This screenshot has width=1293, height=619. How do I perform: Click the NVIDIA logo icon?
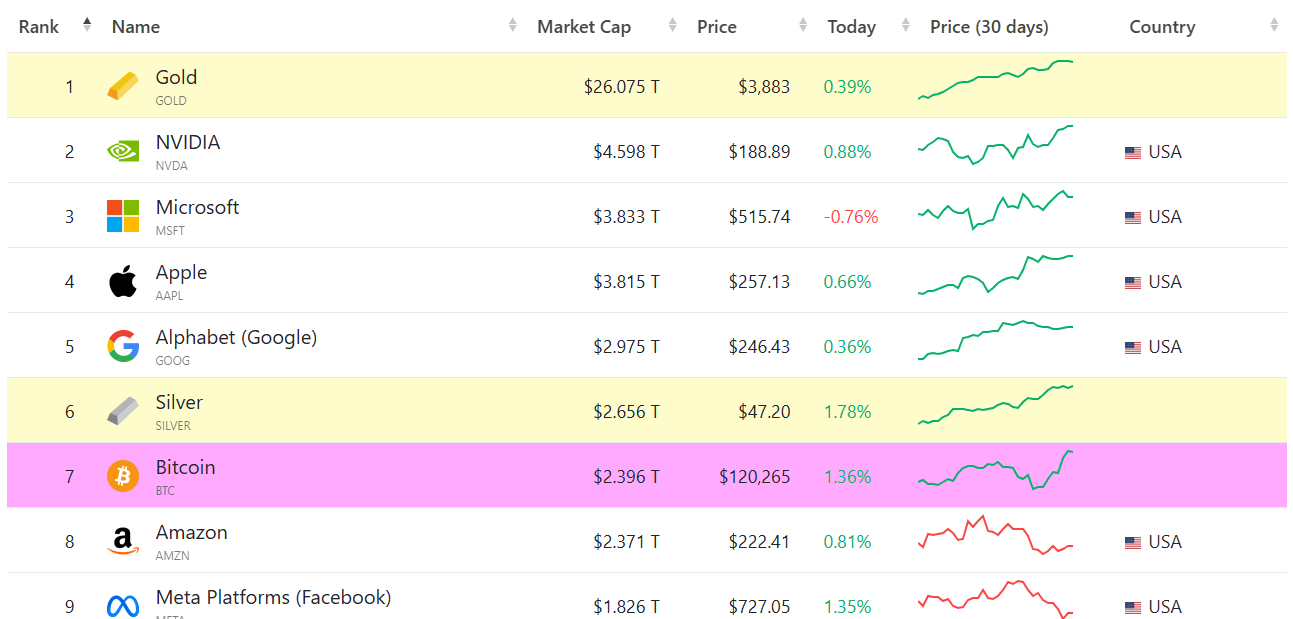pyautogui.click(x=123, y=152)
